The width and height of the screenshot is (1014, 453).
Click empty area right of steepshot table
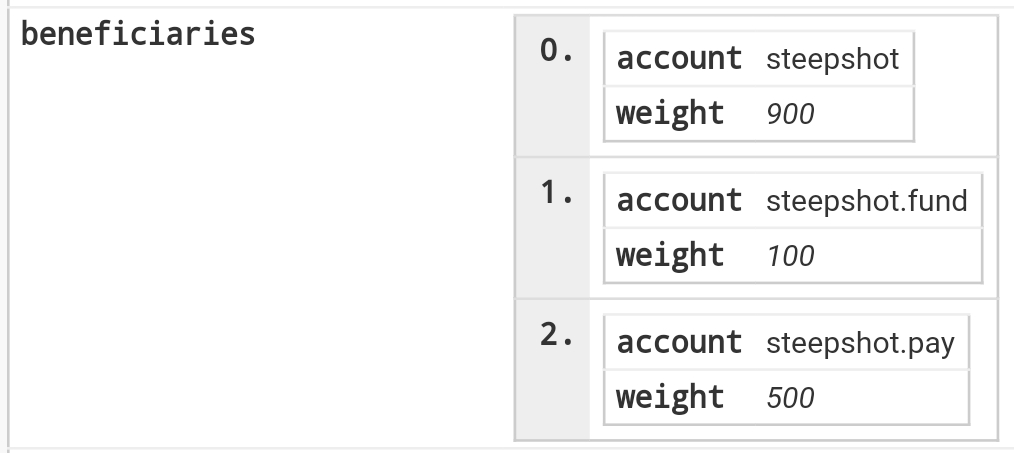click(955, 86)
